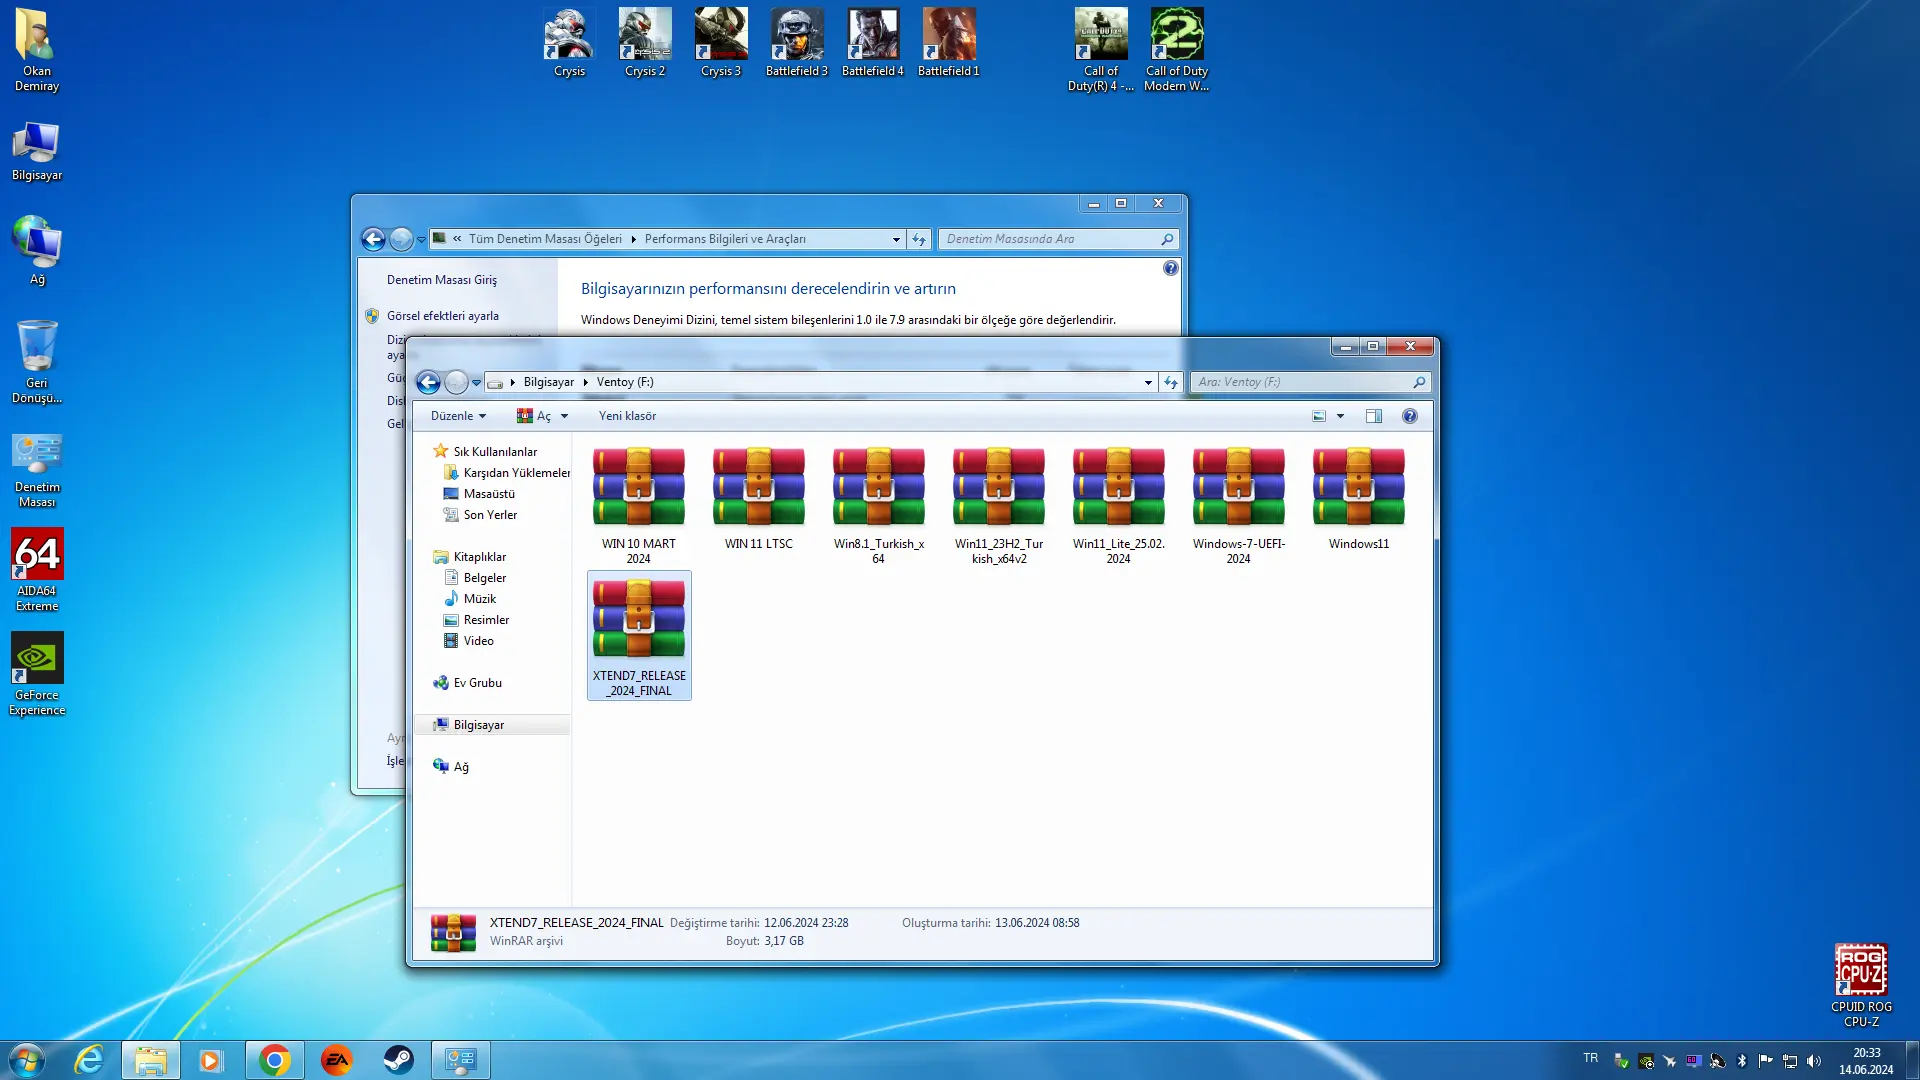1920x1080 pixels.
Task: Create a new folder with Yeni klasör
Action: tap(627, 416)
